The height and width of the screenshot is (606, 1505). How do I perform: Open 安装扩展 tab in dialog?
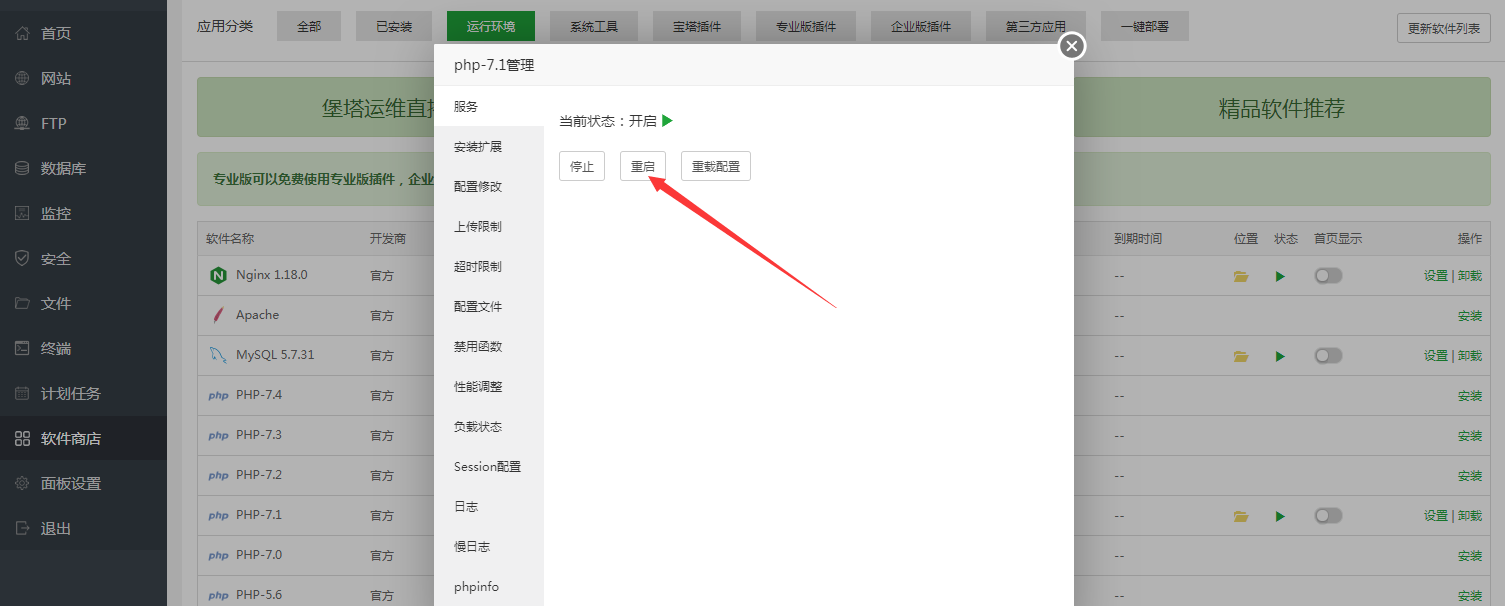pyautogui.click(x=489, y=147)
